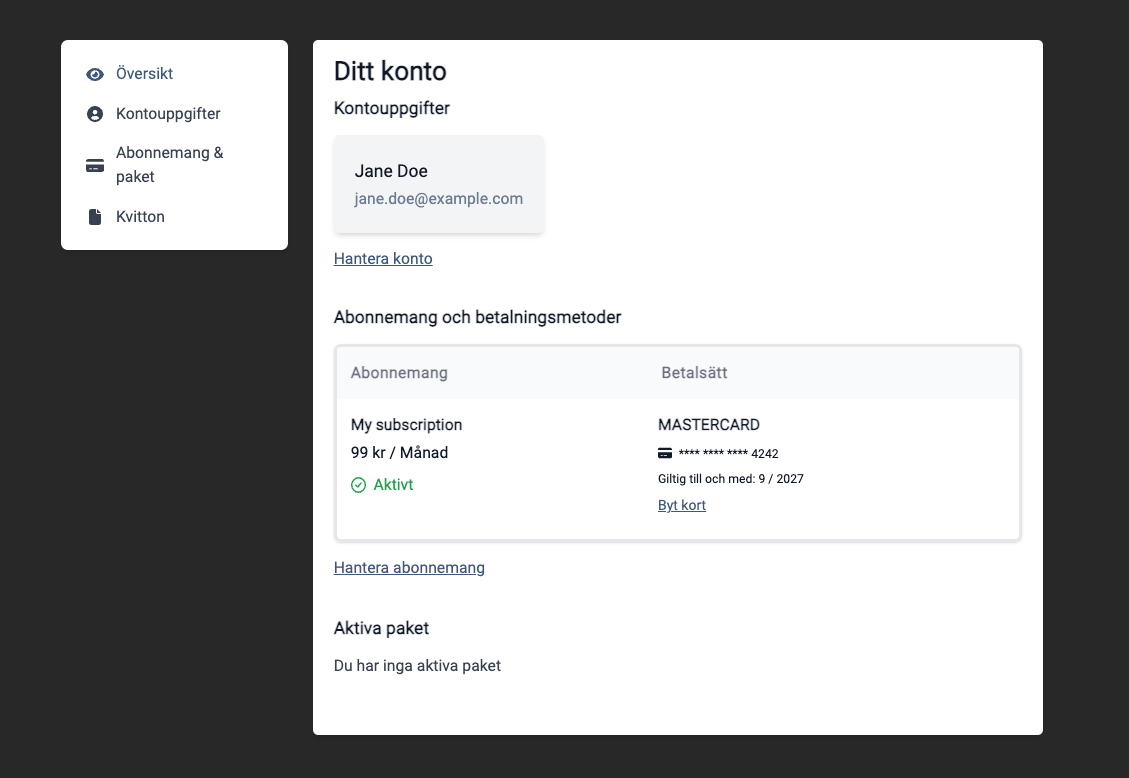Click the Ditt konto heading
Screen dimensions: 1129x778
click(390, 71)
